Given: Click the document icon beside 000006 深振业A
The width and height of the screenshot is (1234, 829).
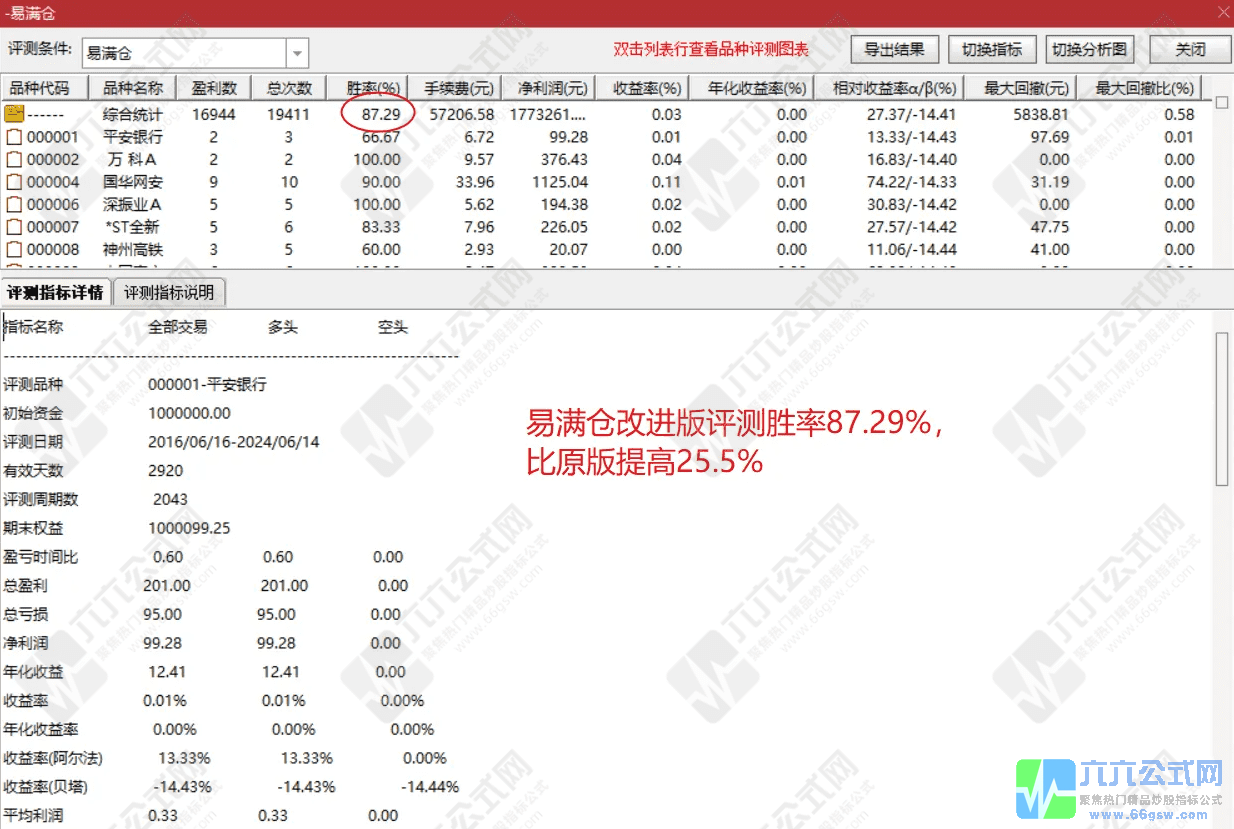Looking at the screenshot, I should pyautogui.click(x=14, y=205).
